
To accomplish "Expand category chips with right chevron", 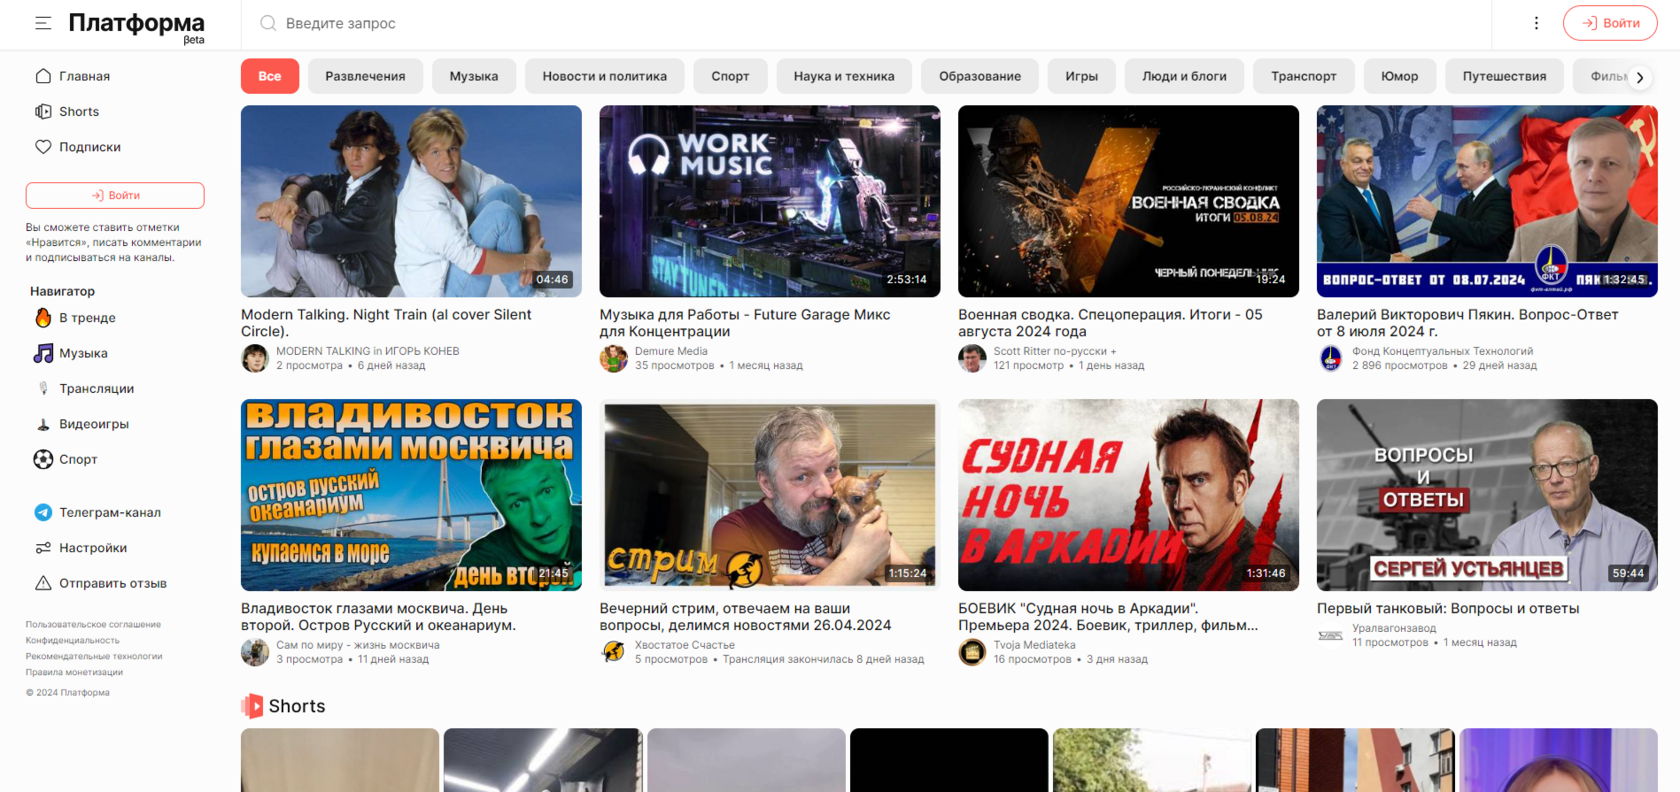I will click(1640, 77).
